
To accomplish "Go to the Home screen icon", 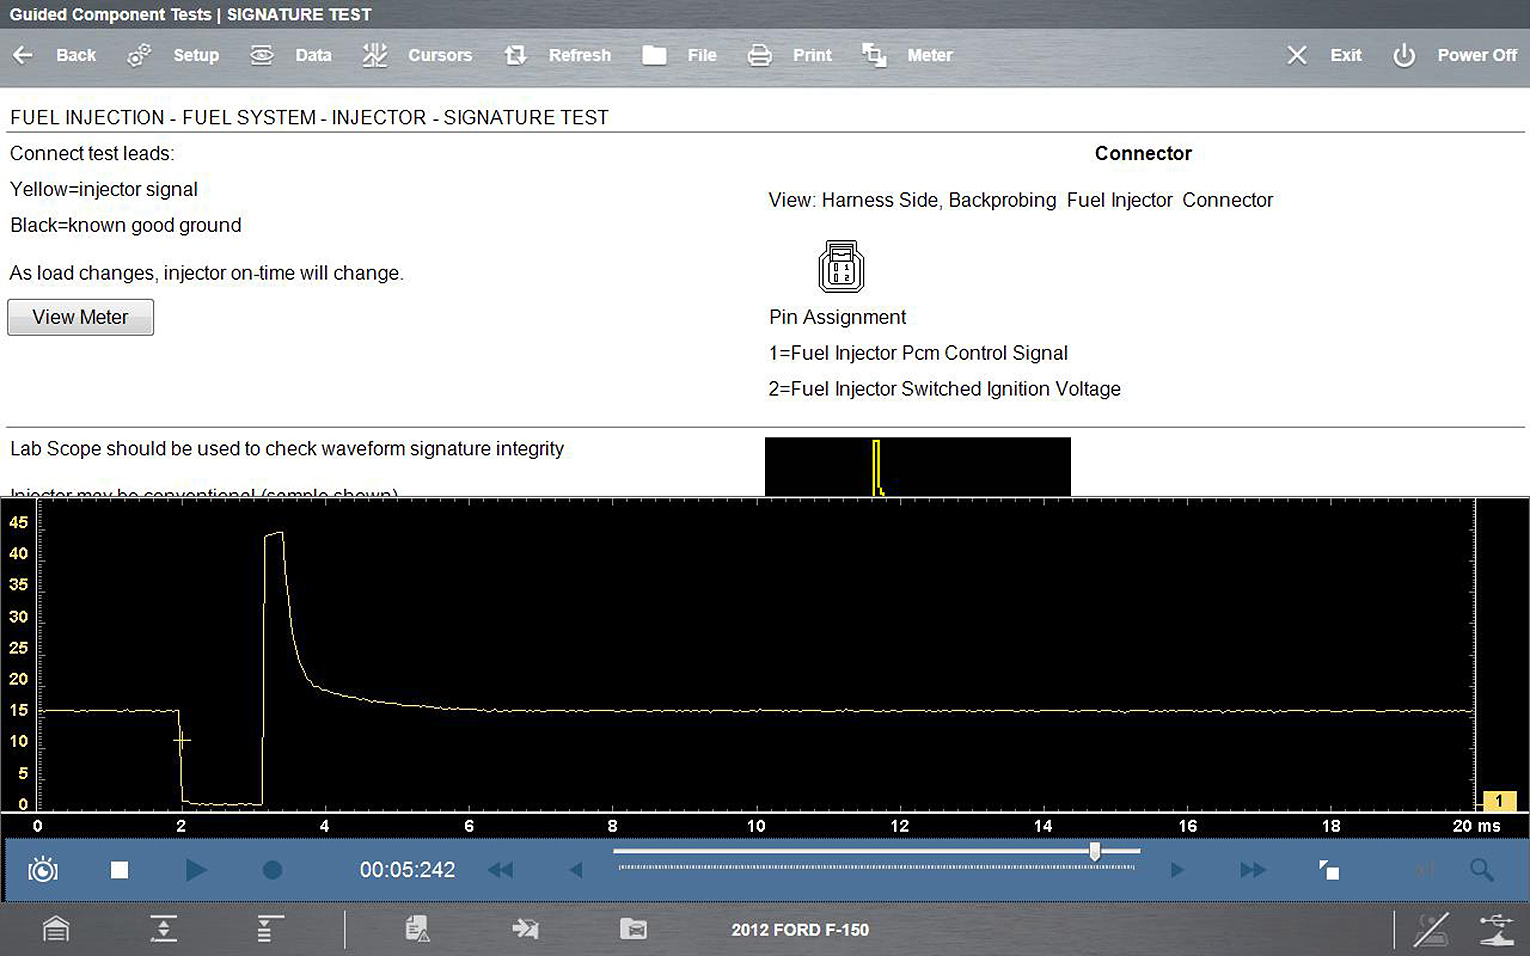I will click(x=56, y=929).
